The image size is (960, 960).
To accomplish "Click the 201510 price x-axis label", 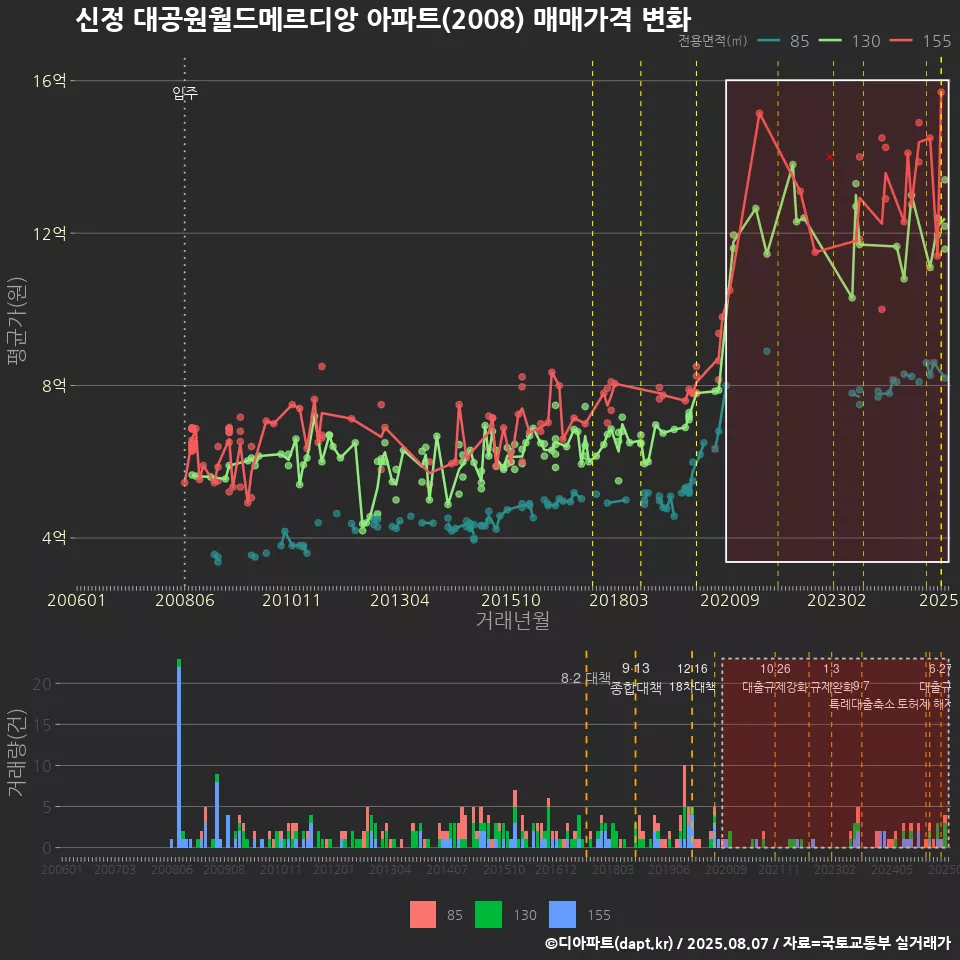I will click(511, 600).
